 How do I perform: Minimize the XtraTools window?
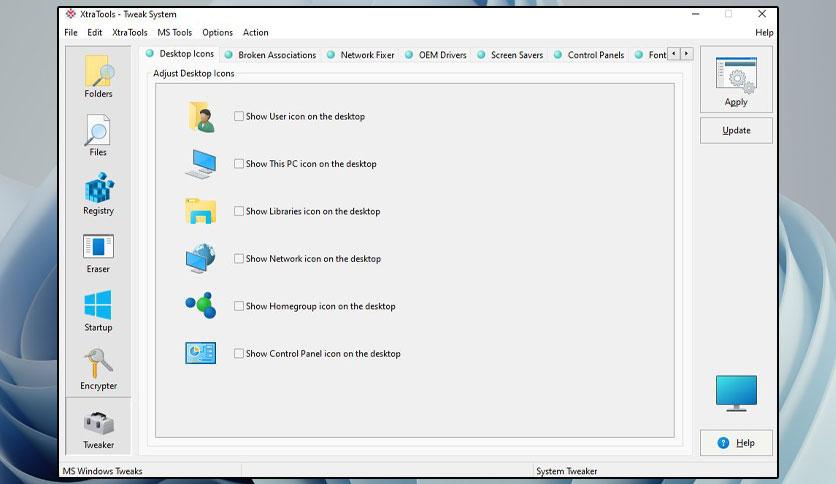[695, 14]
